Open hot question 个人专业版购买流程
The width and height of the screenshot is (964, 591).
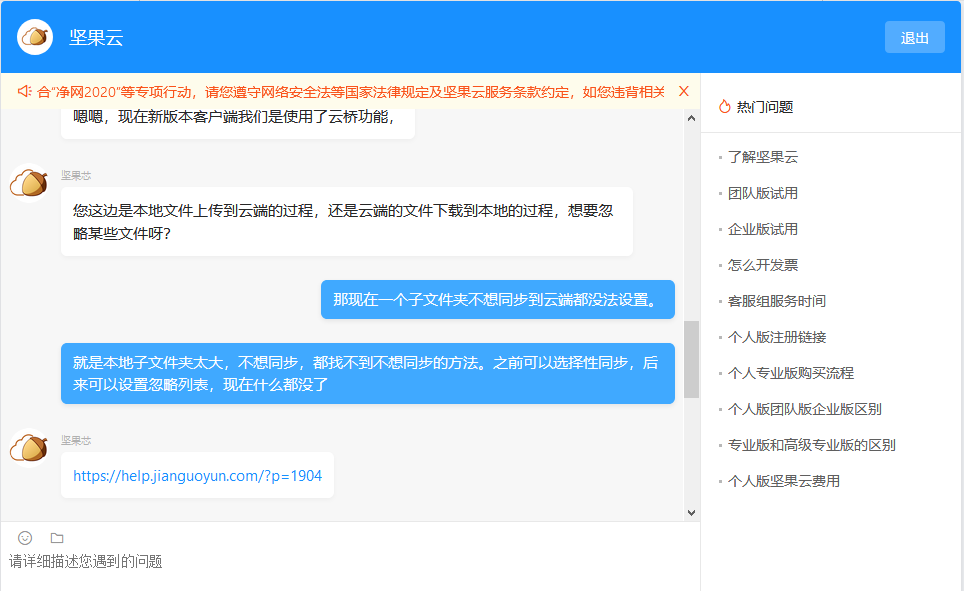pyautogui.click(x=791, y=373)
